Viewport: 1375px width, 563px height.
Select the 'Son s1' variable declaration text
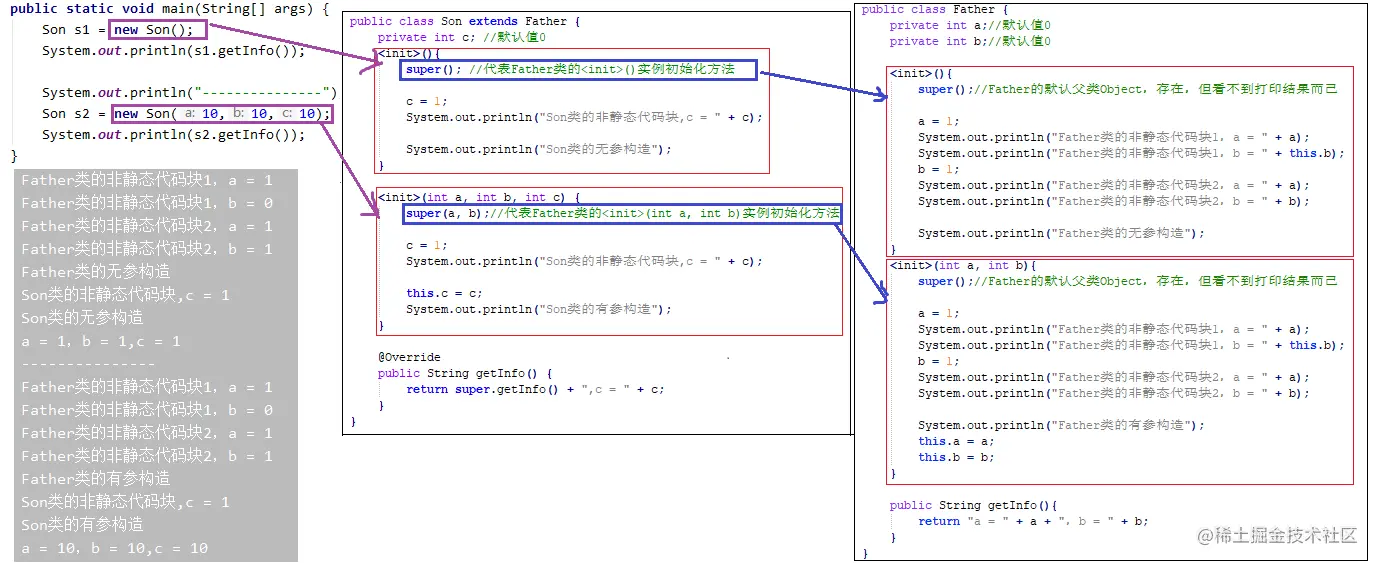[x=68, y=30]
